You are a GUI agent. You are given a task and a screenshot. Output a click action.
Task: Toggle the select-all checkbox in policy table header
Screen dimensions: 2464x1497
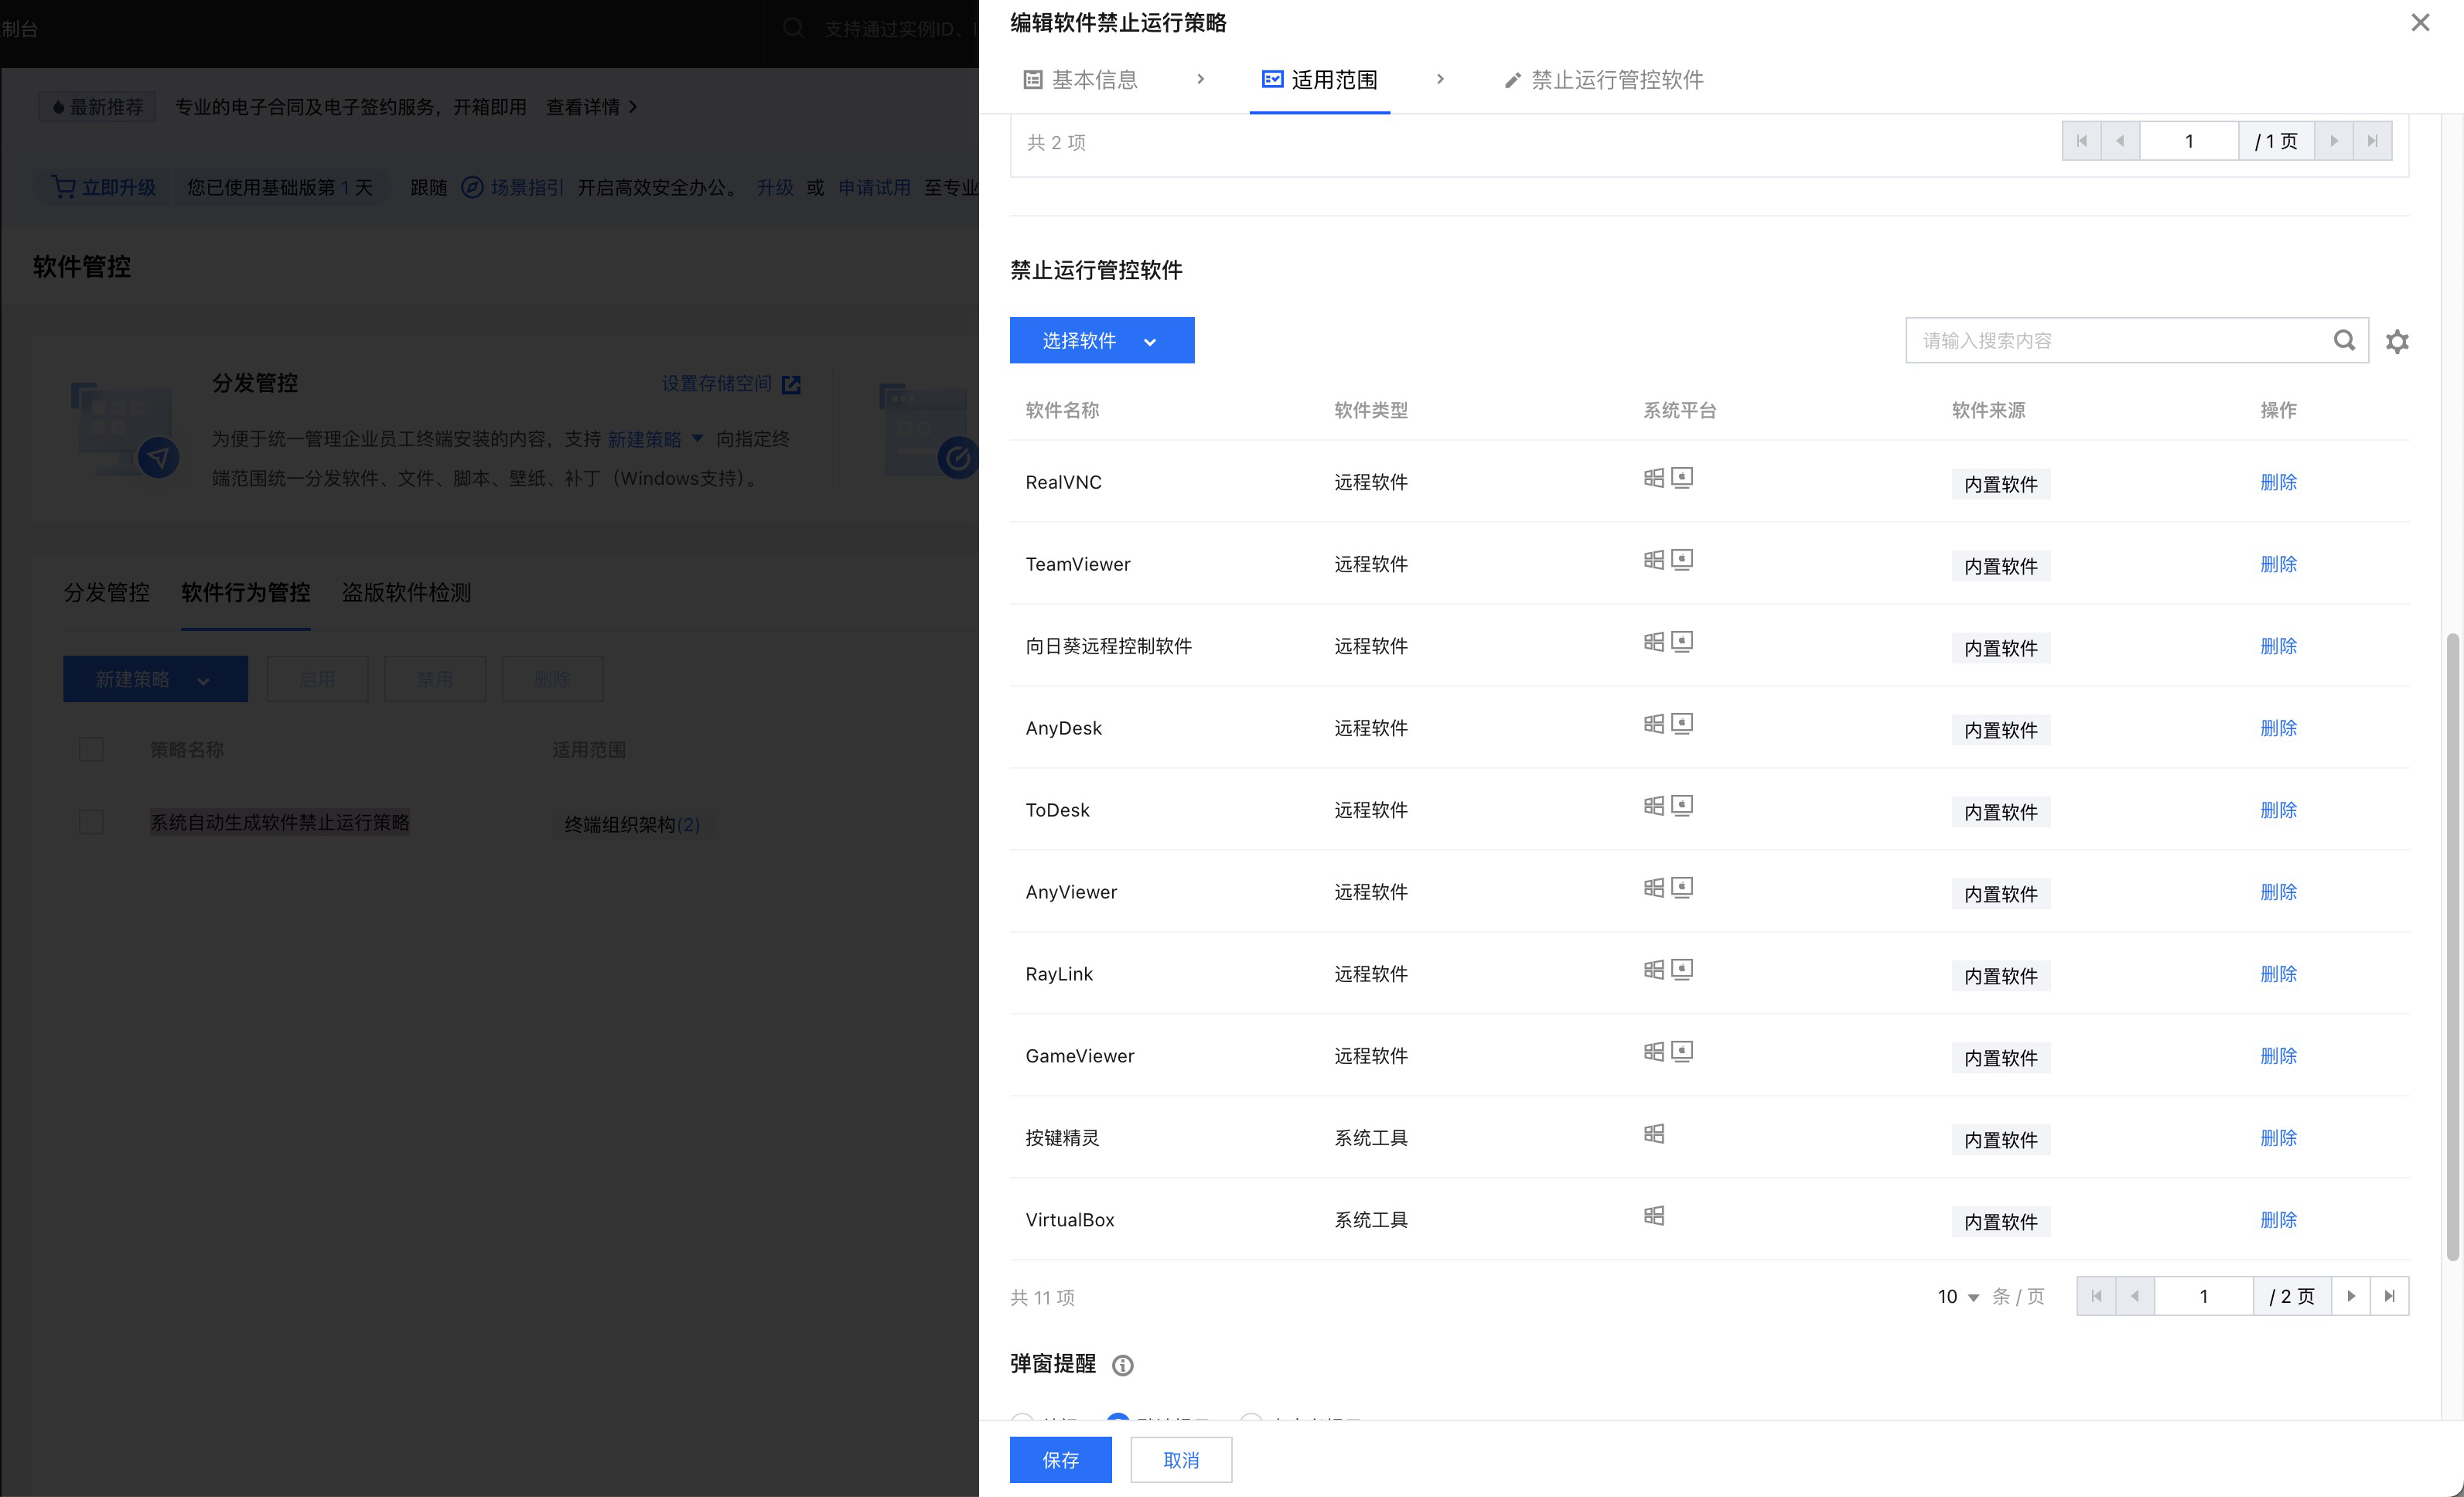pos(91,749)
